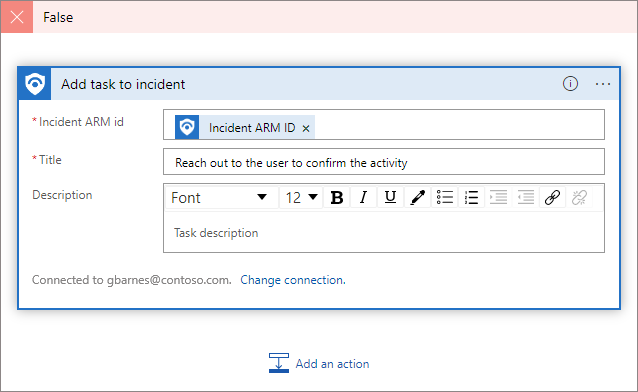
Task: Click the decrease indent icon
Action: pos(526,197)
